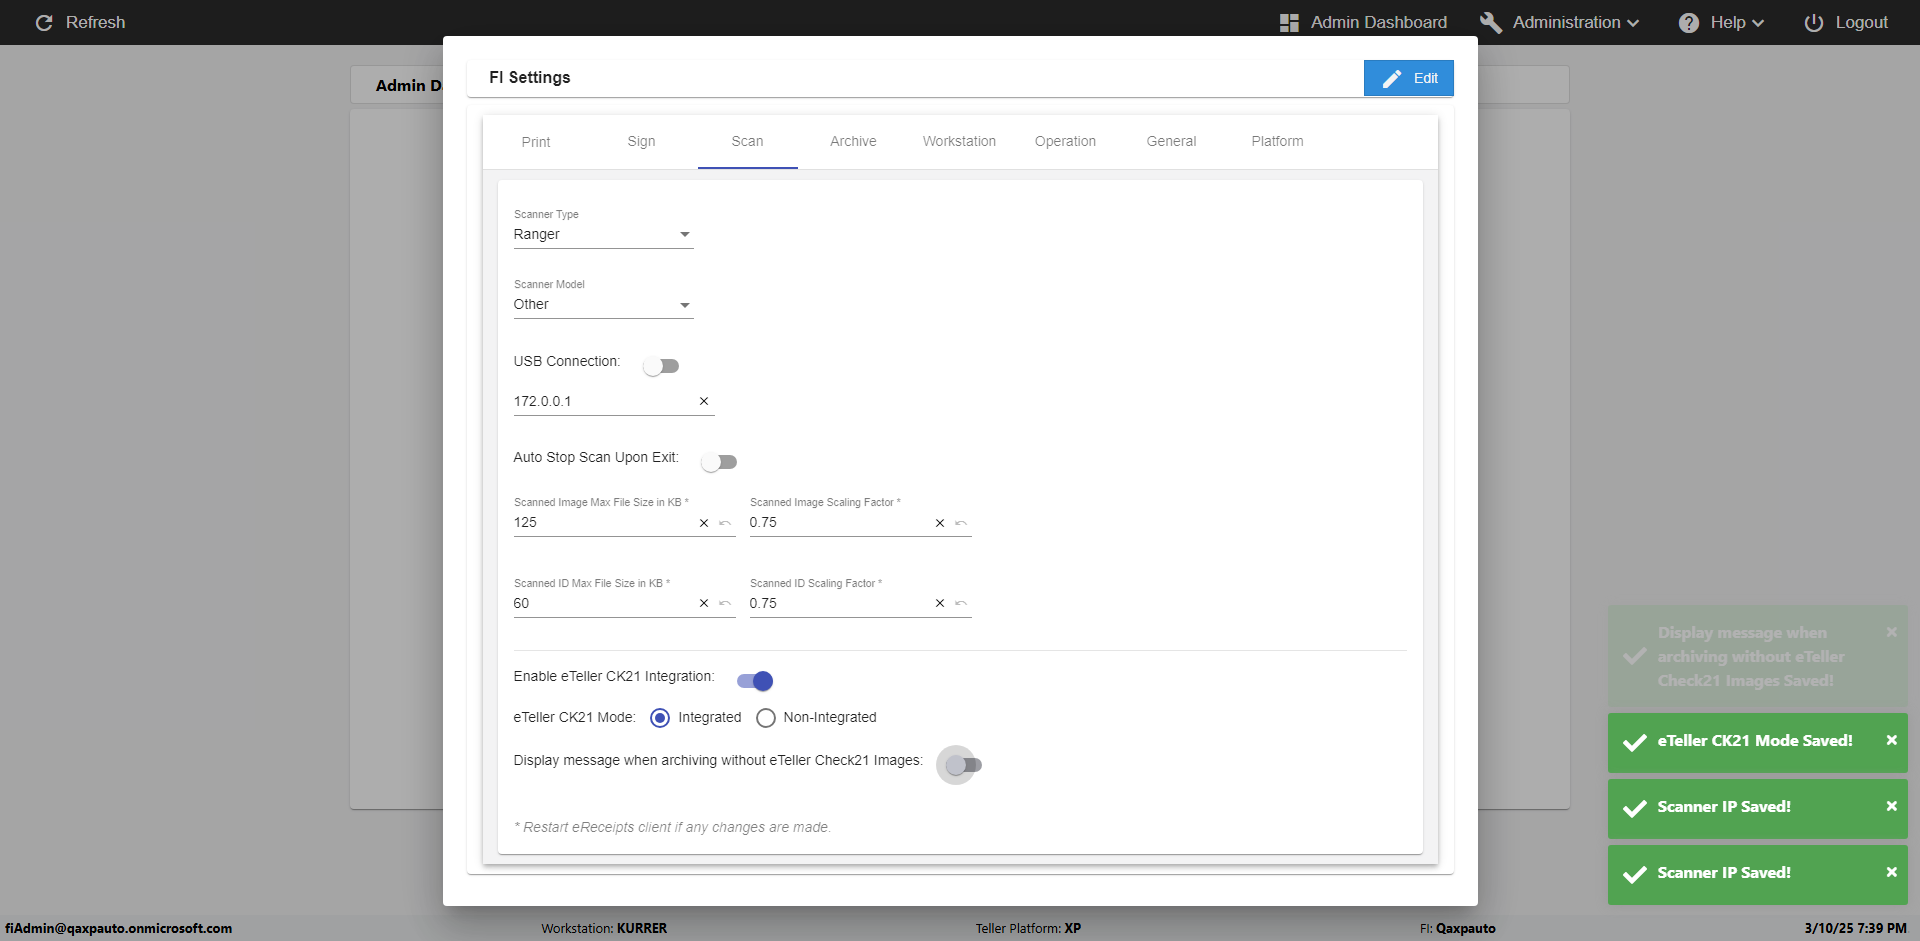Viewport: 1920px width, 941px height.
Task: Go to Admin Dashboard link
Action: [1378, 22]
